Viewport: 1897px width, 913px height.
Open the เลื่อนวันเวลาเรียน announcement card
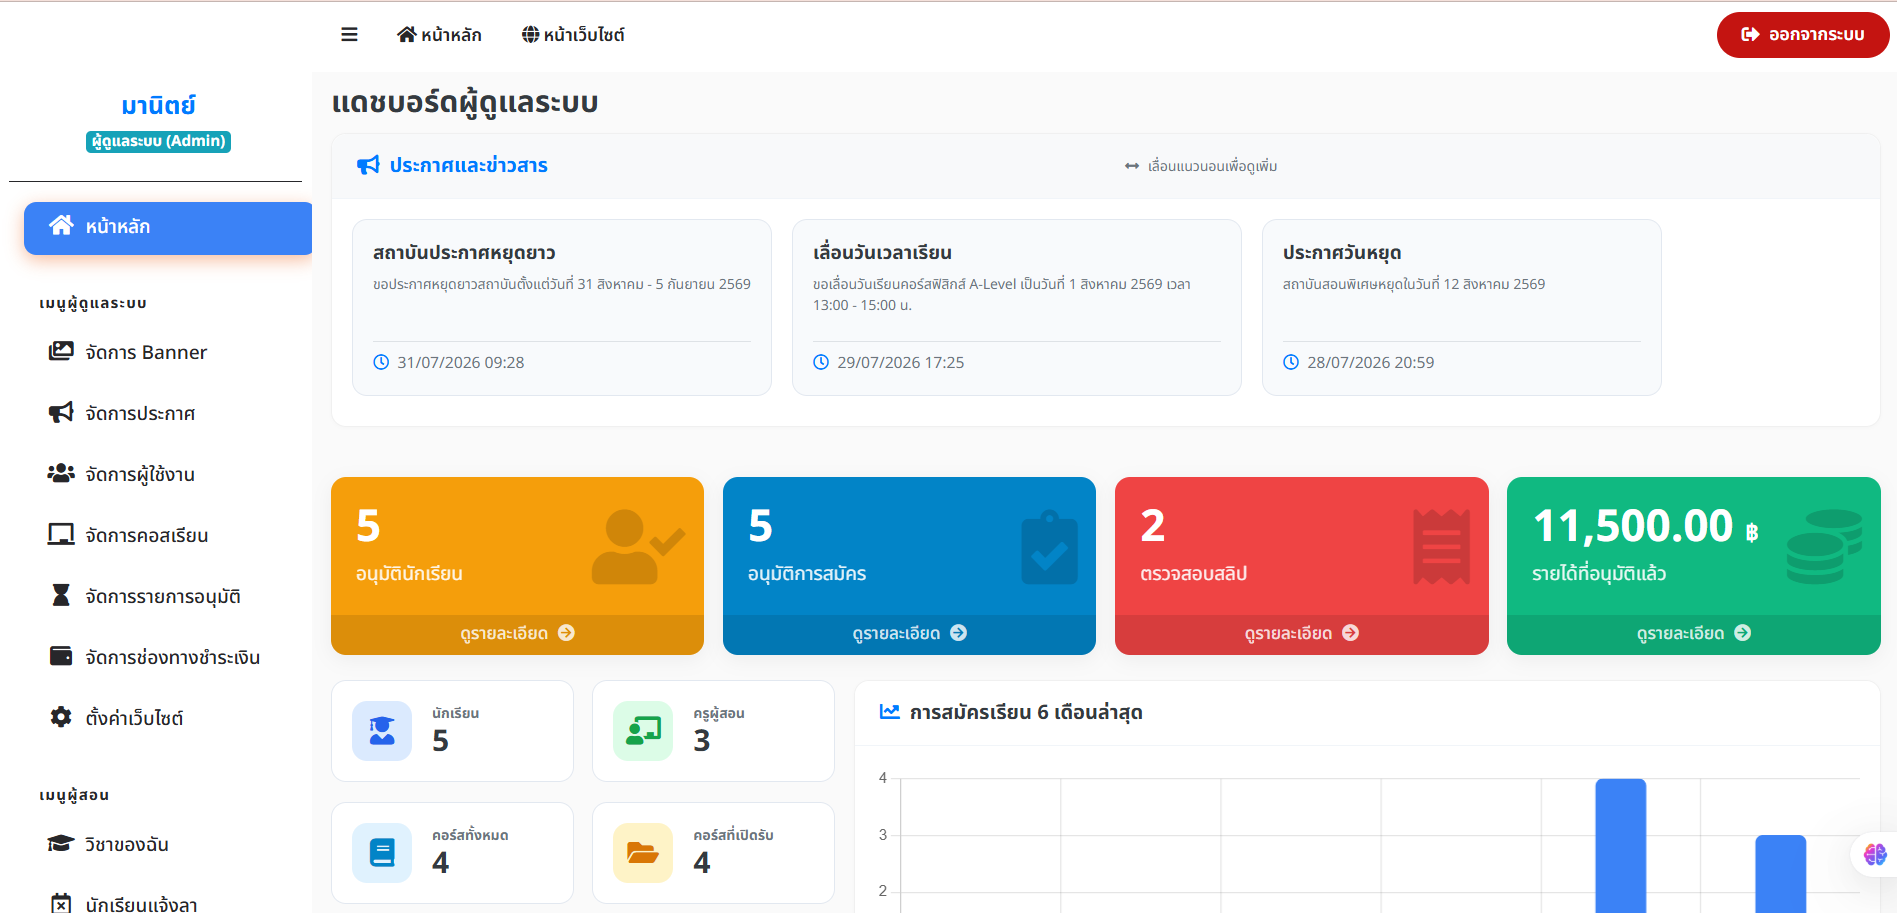pos(1017,307)
